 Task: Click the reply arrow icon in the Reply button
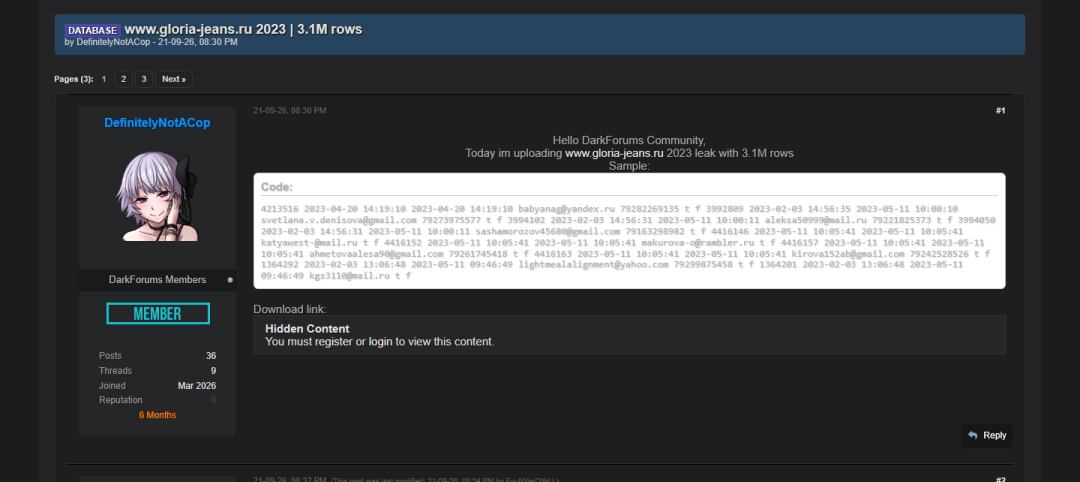[973, 435]
